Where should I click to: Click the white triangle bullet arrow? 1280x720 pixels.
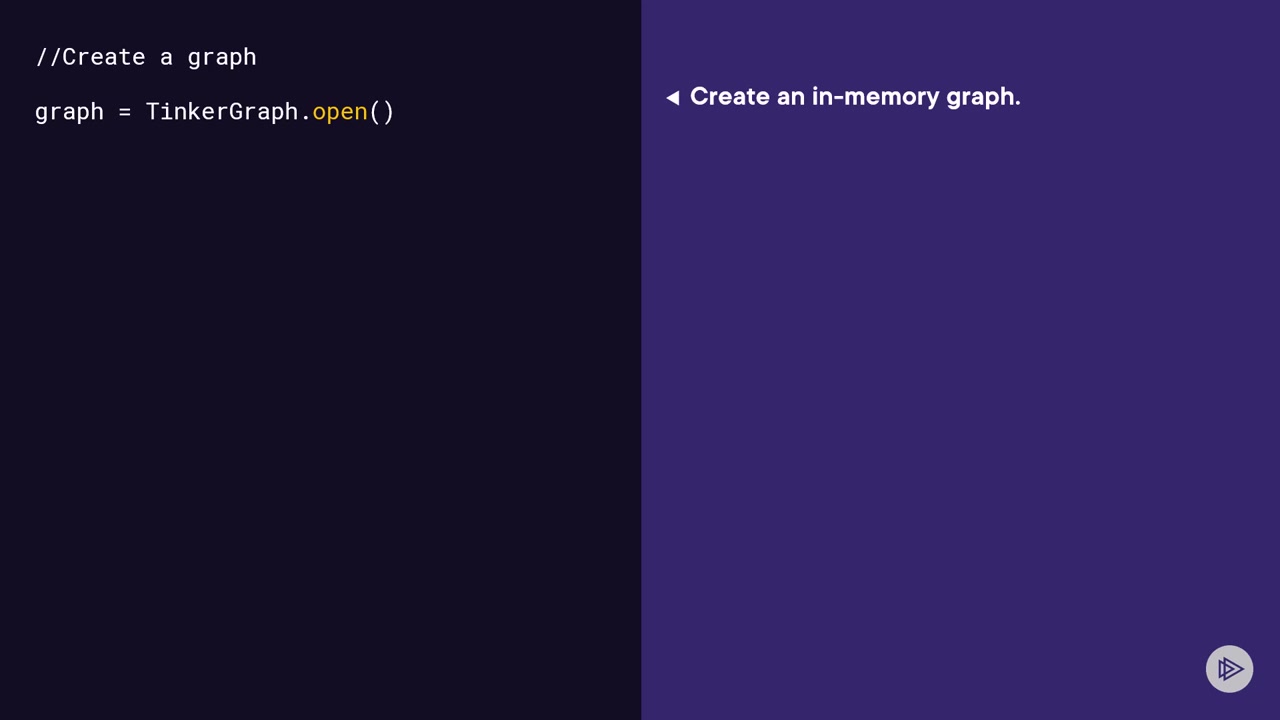pyautogui.click(x=672, y=97)
